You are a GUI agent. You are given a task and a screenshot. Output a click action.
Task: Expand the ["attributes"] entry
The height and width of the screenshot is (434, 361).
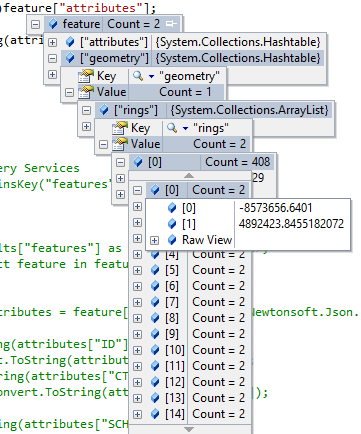pyautogui.click(x=52, y=42)
